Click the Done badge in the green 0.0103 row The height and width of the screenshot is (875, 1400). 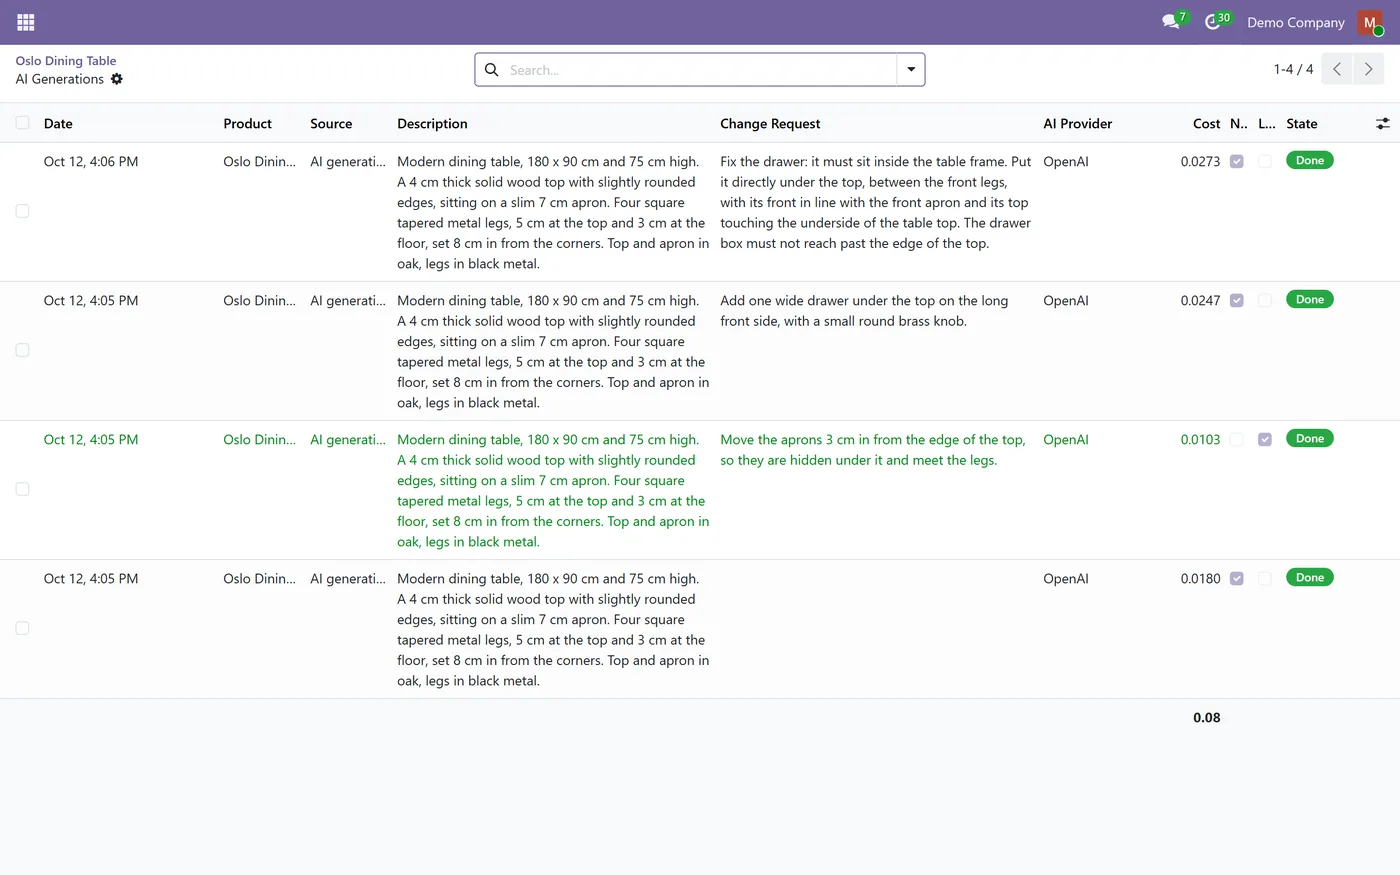pos(1310,438)
